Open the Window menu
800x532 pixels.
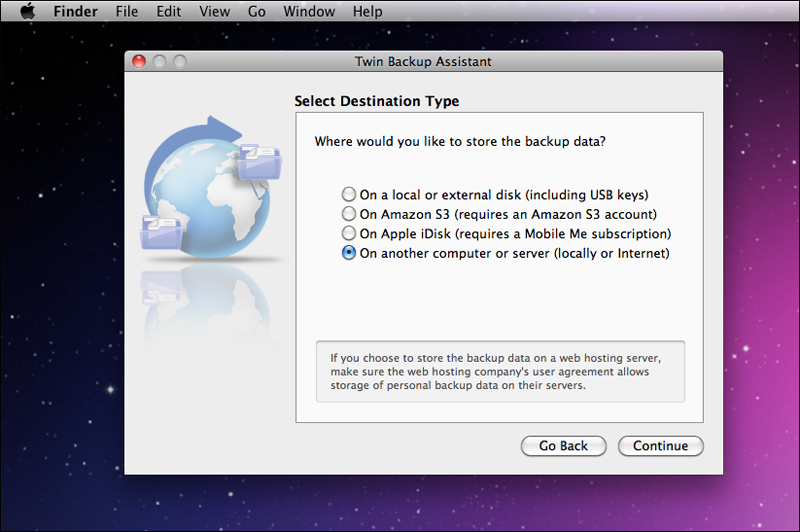click(x=309, y=11)
